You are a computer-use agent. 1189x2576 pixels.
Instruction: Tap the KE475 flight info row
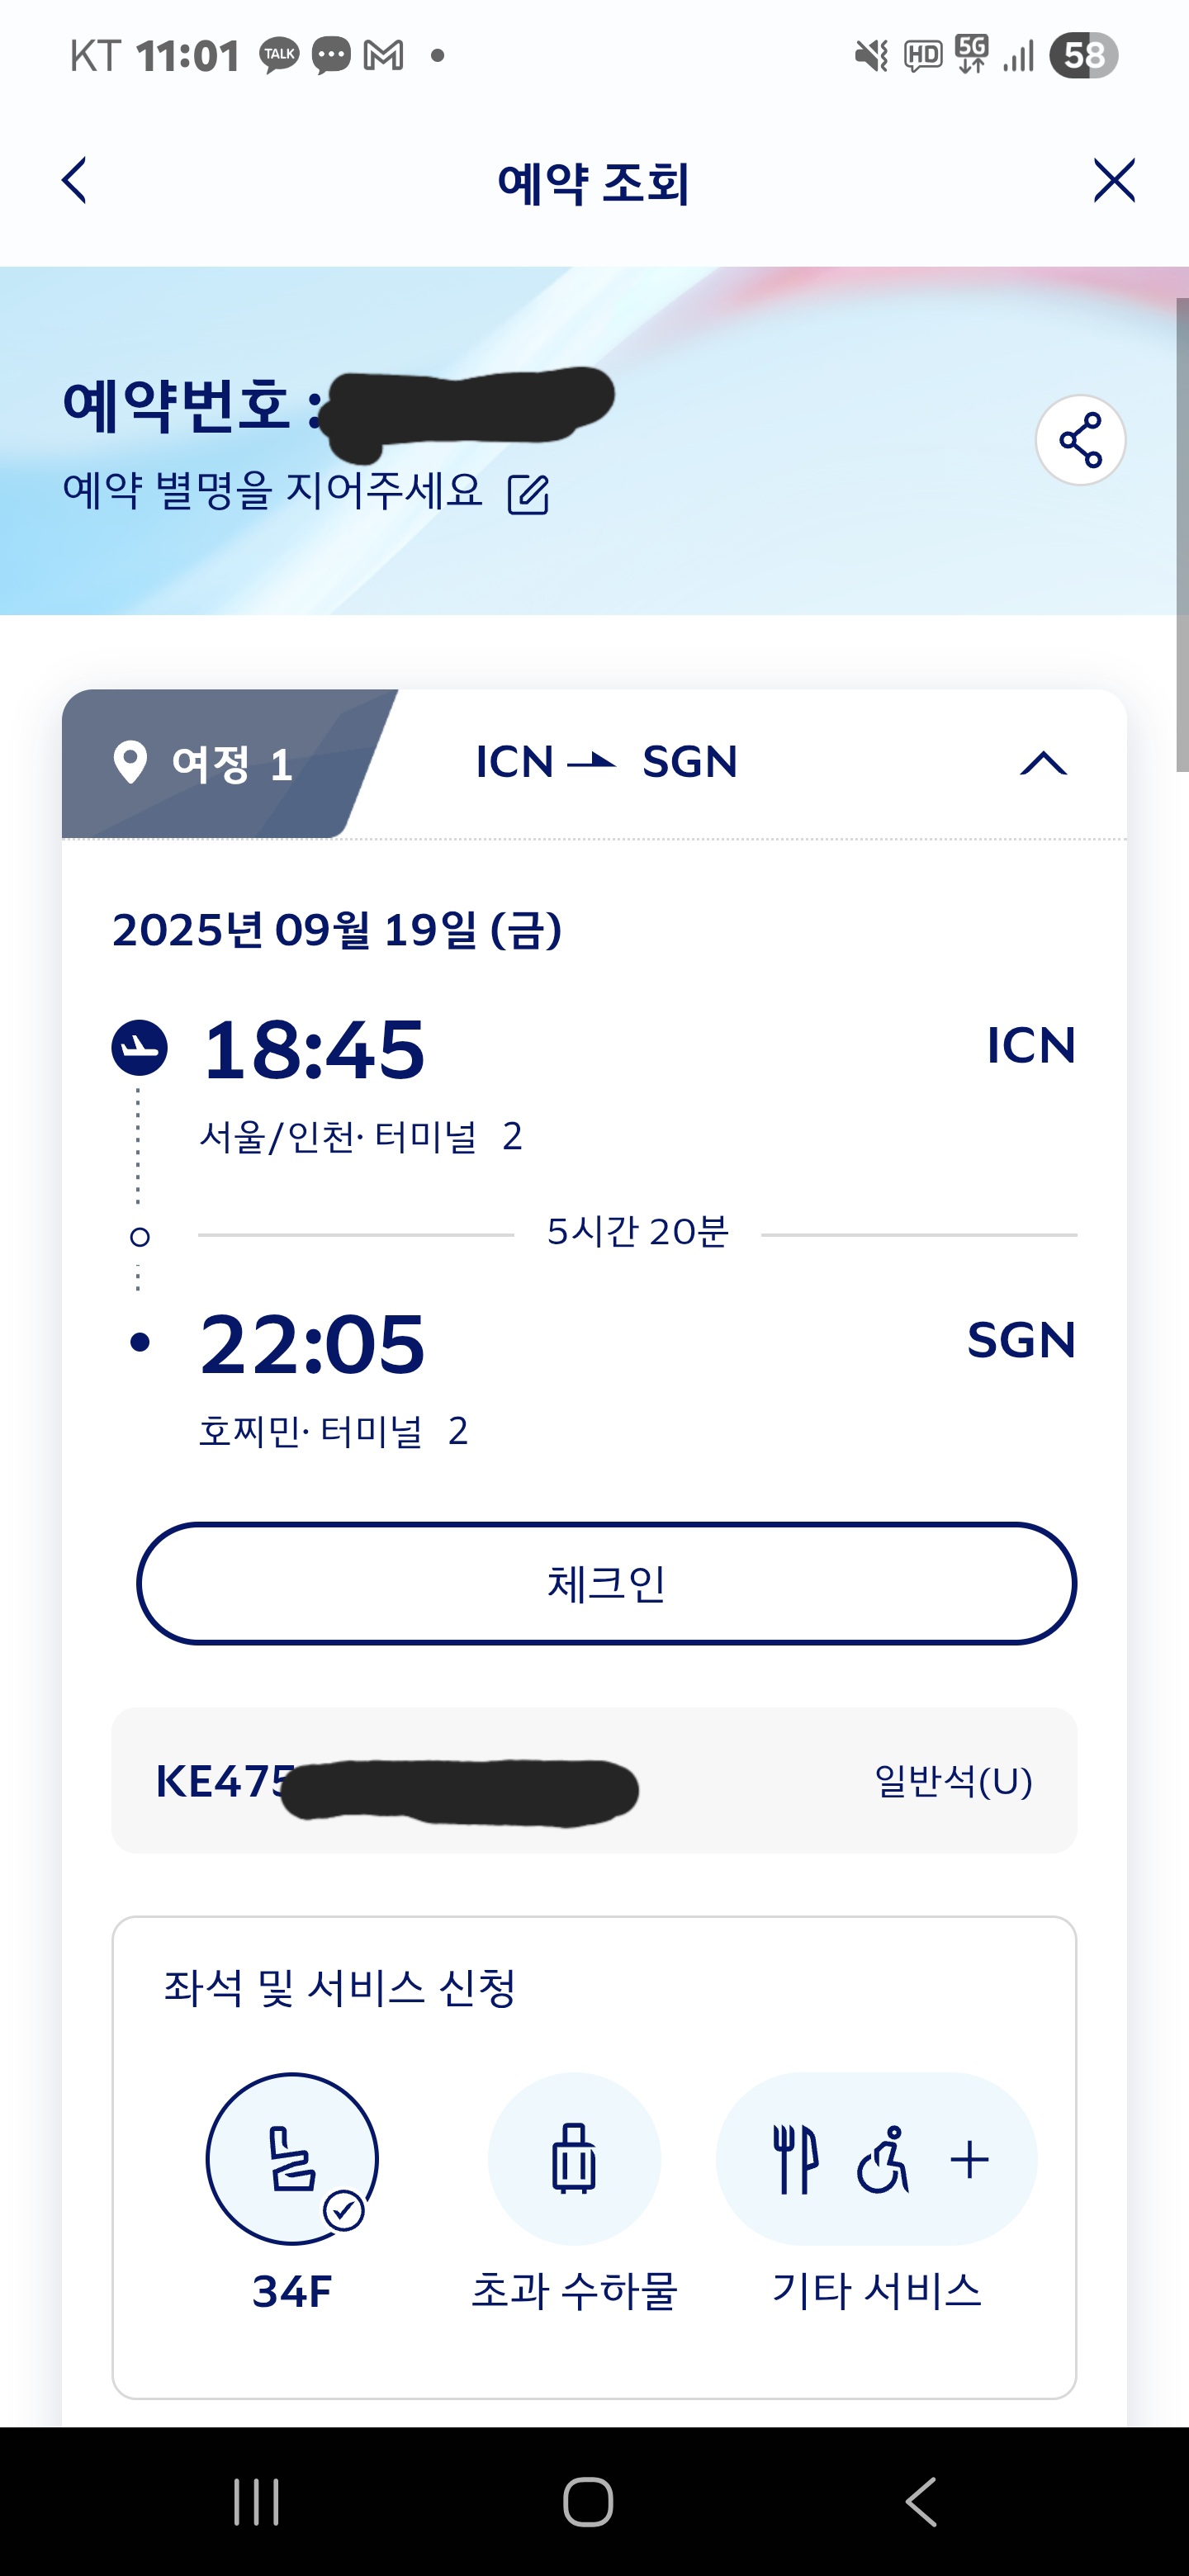coord(594,1781)
